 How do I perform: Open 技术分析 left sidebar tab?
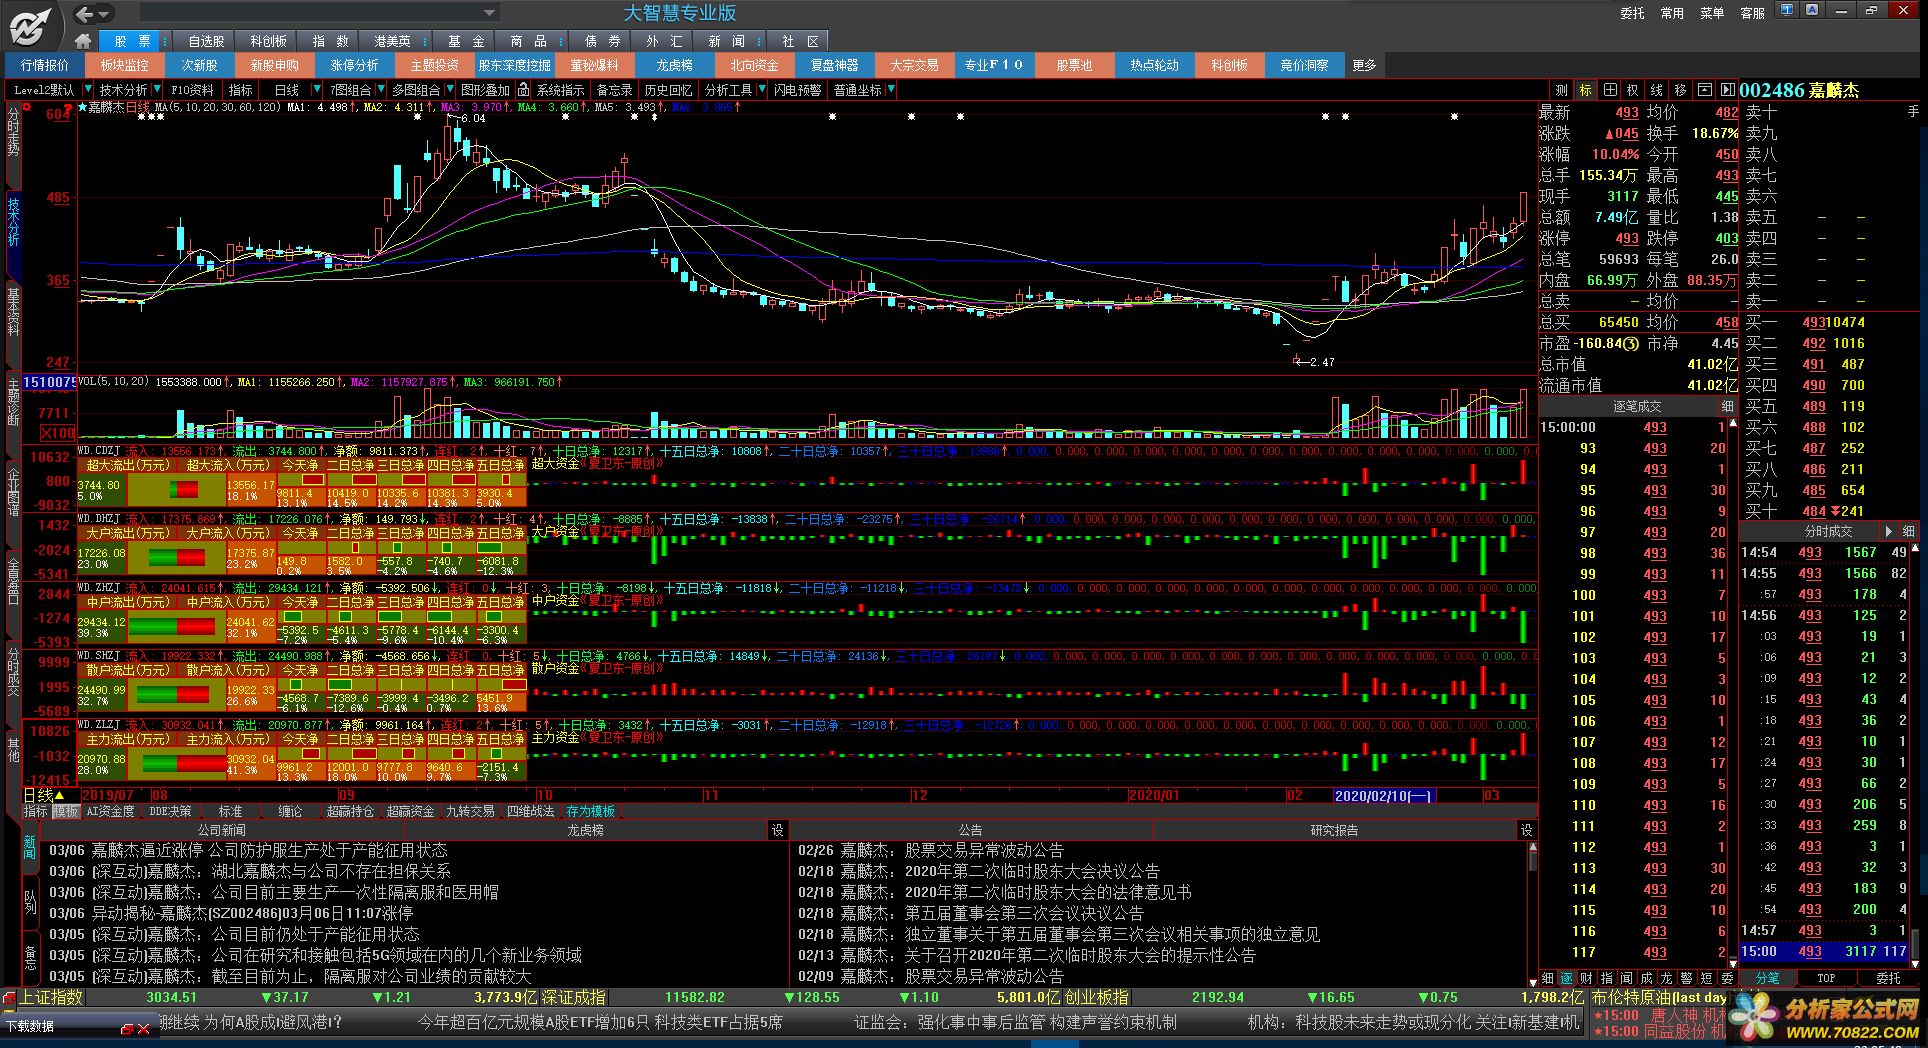pos(13,221)
